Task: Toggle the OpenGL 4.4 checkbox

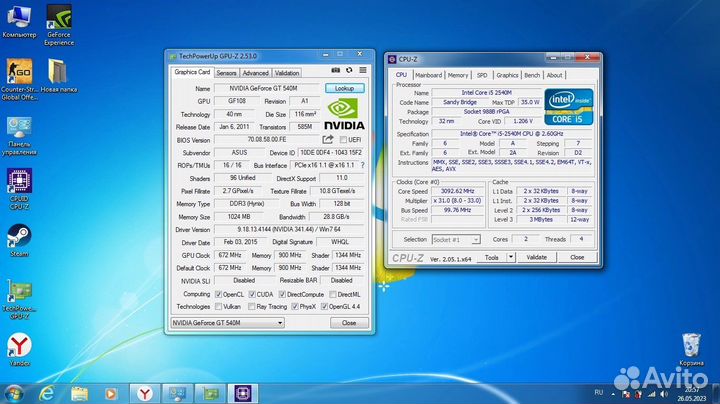Action: [324, 307]
